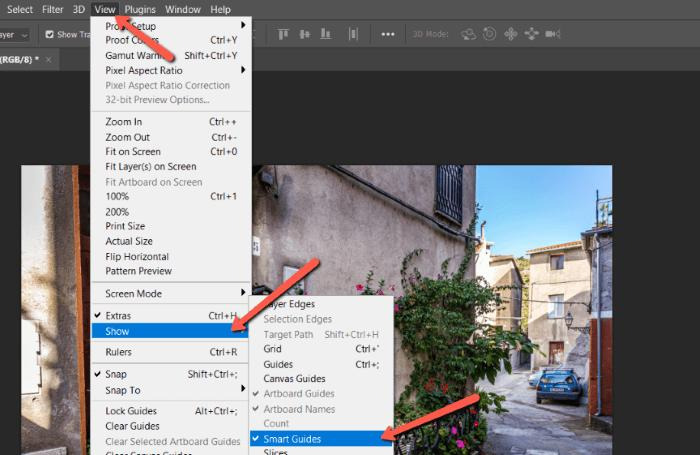Select the 3D orbit camera icon
Image resolution: width=700 pixels, height=455 pixels.
click(x=468, y=34)
